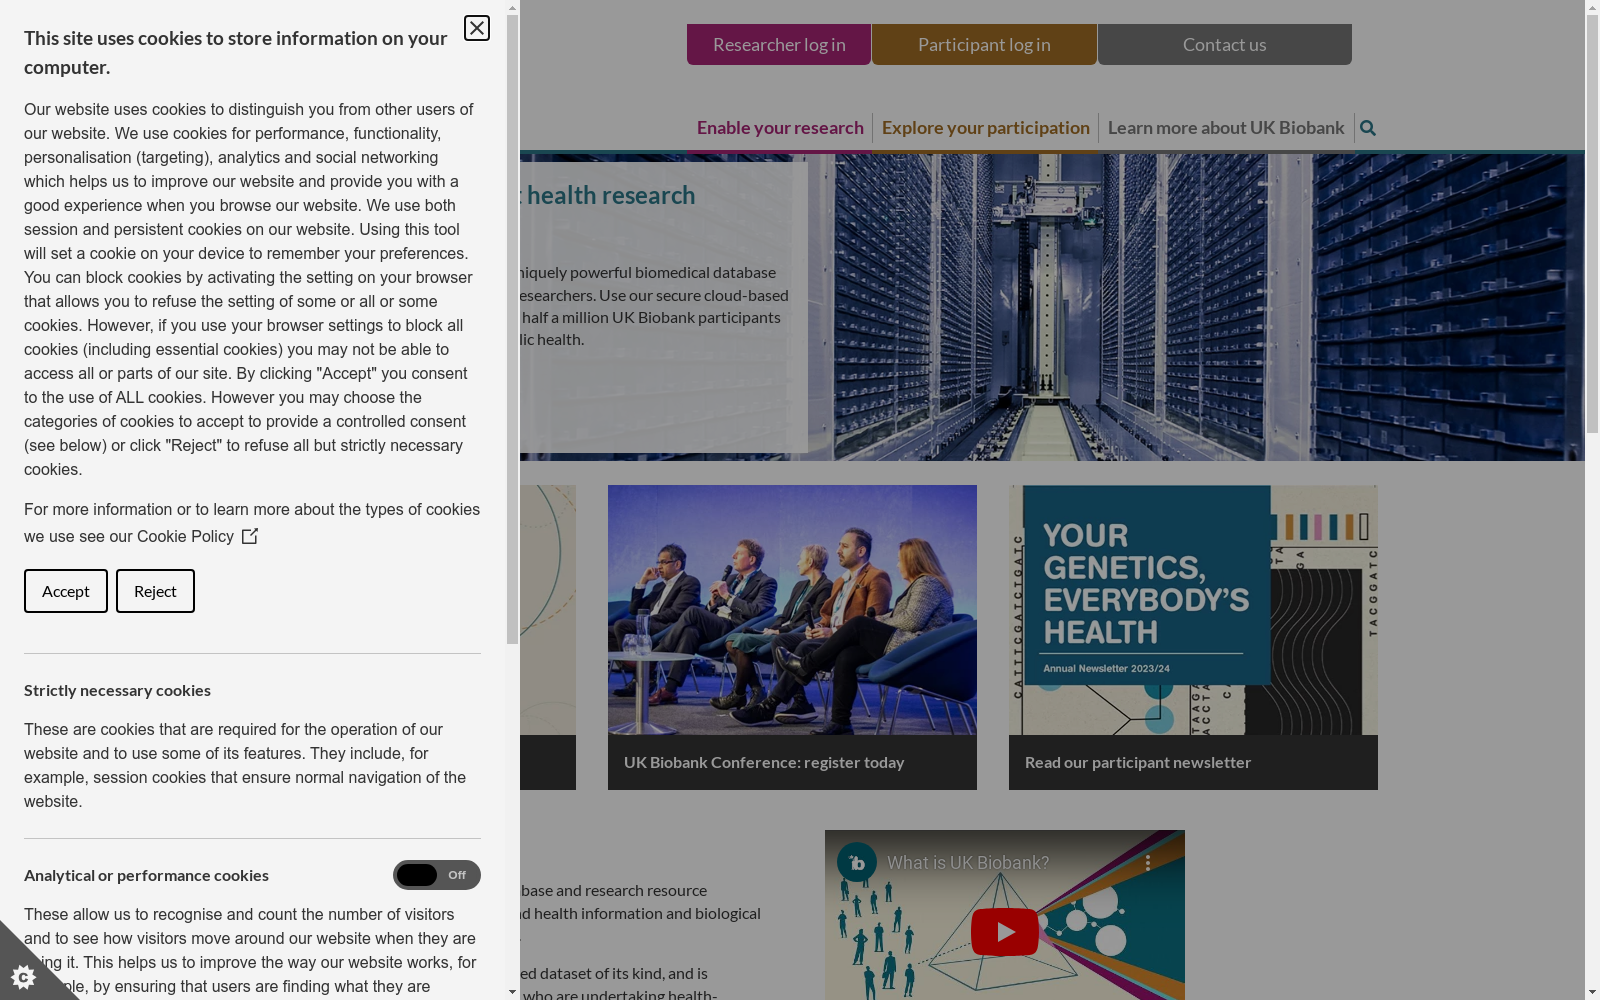Click the Your Genetics newsletter cover image

[x=1193, y=610]
